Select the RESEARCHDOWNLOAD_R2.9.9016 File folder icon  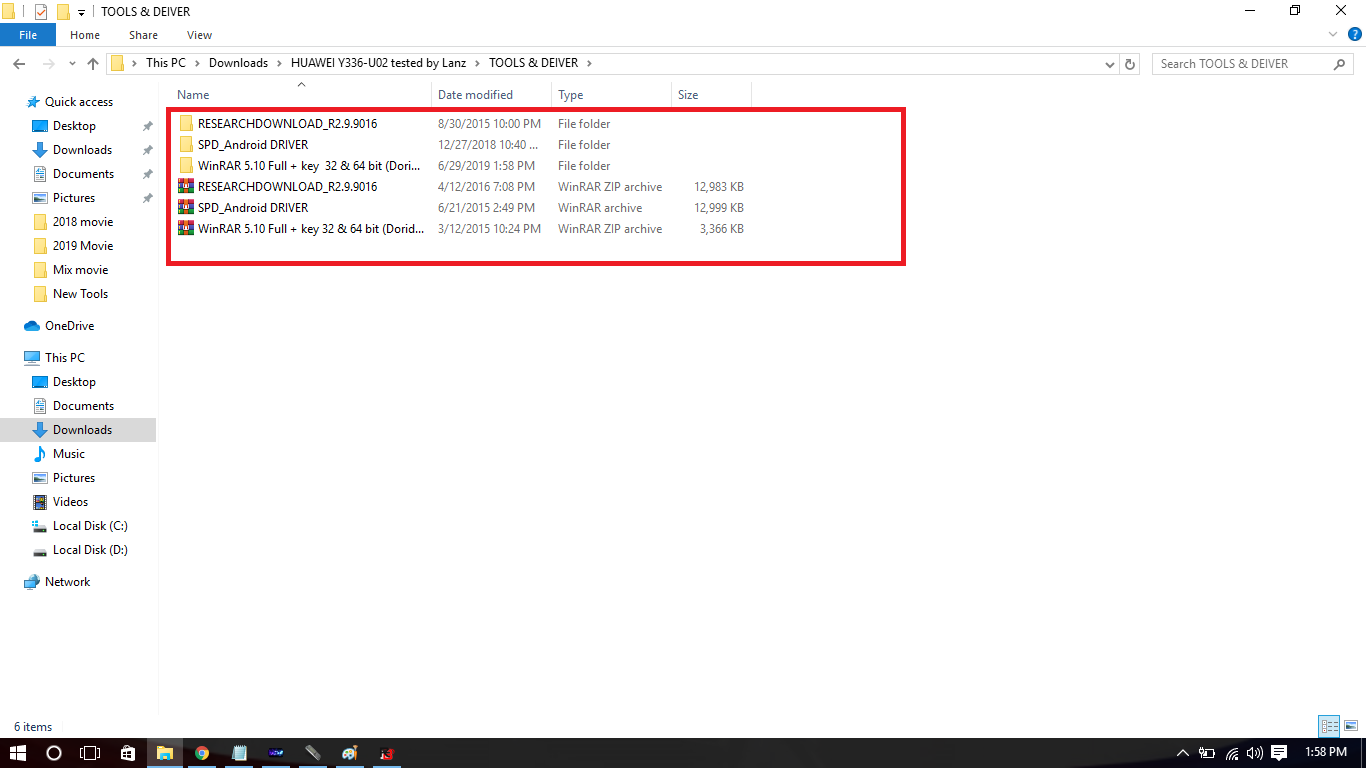(x=186, y=124)
